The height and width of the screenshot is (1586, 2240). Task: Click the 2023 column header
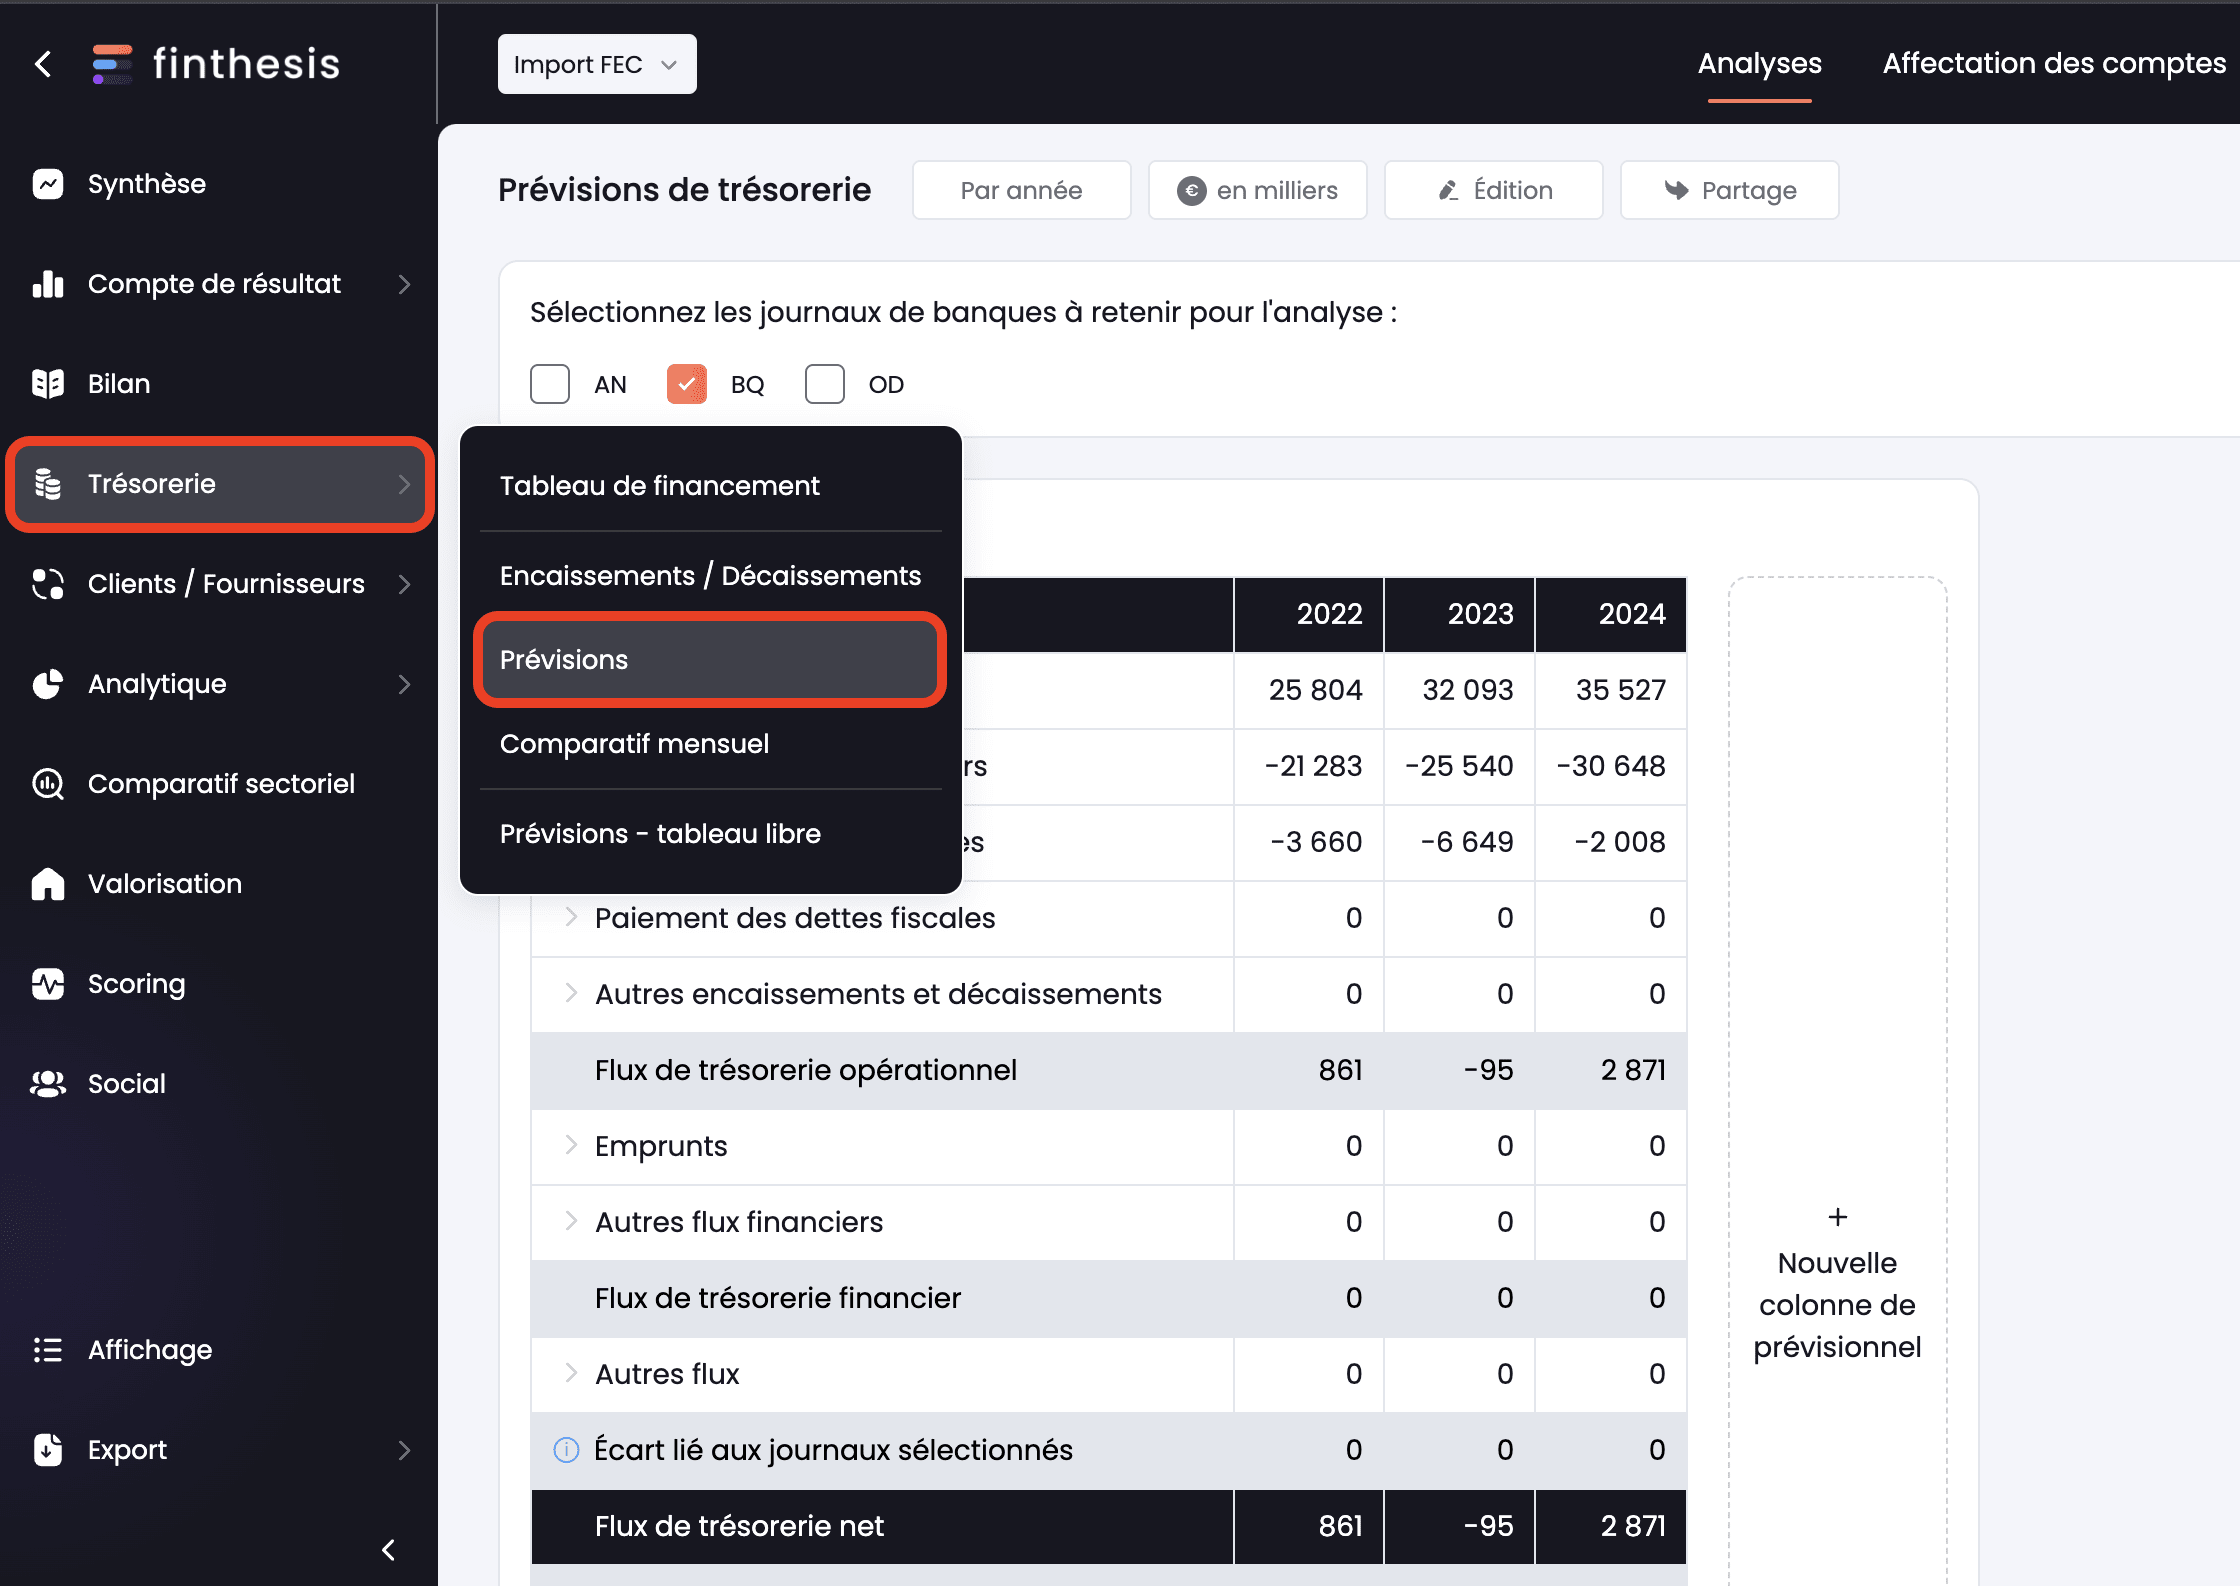pos(1460,614)
